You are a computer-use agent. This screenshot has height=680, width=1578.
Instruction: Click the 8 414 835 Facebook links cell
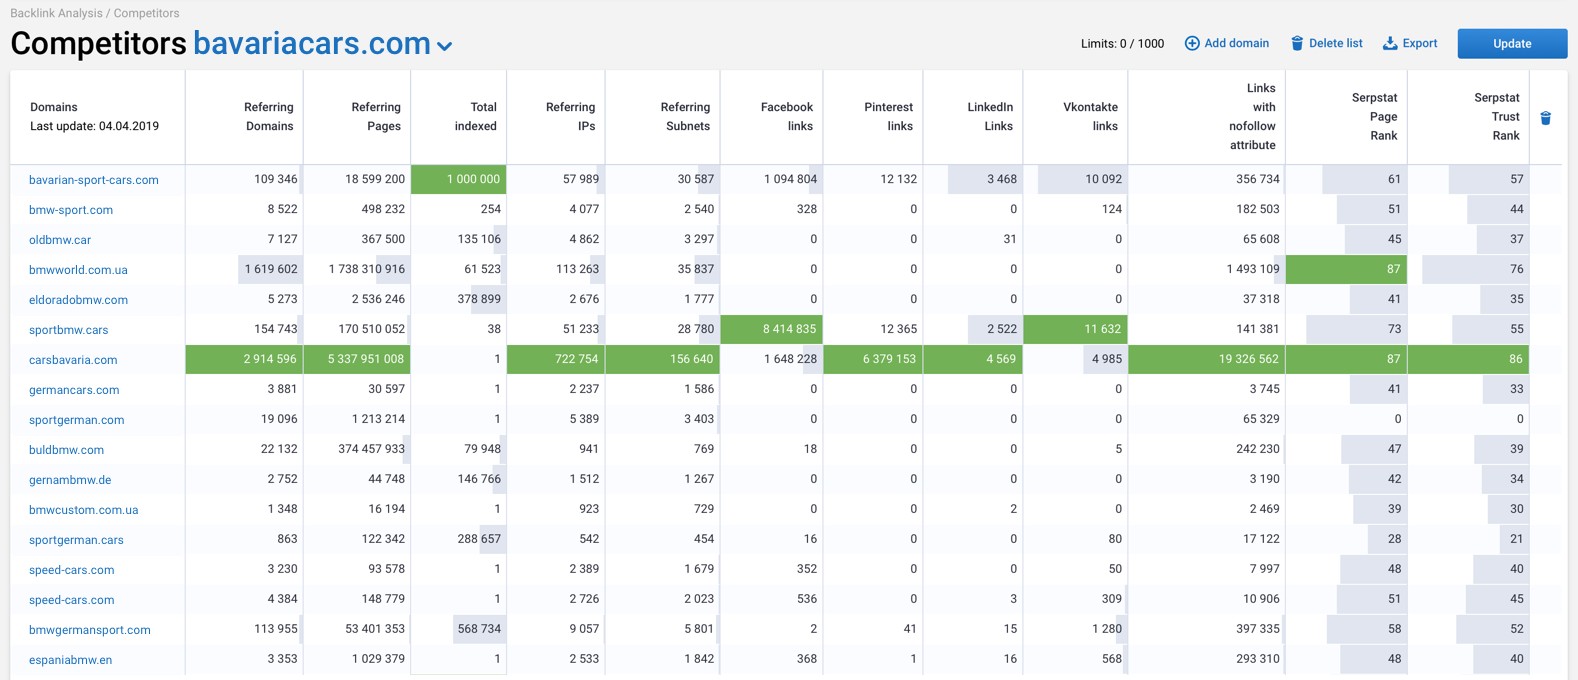pyautogui.click(x=771, y=329)
